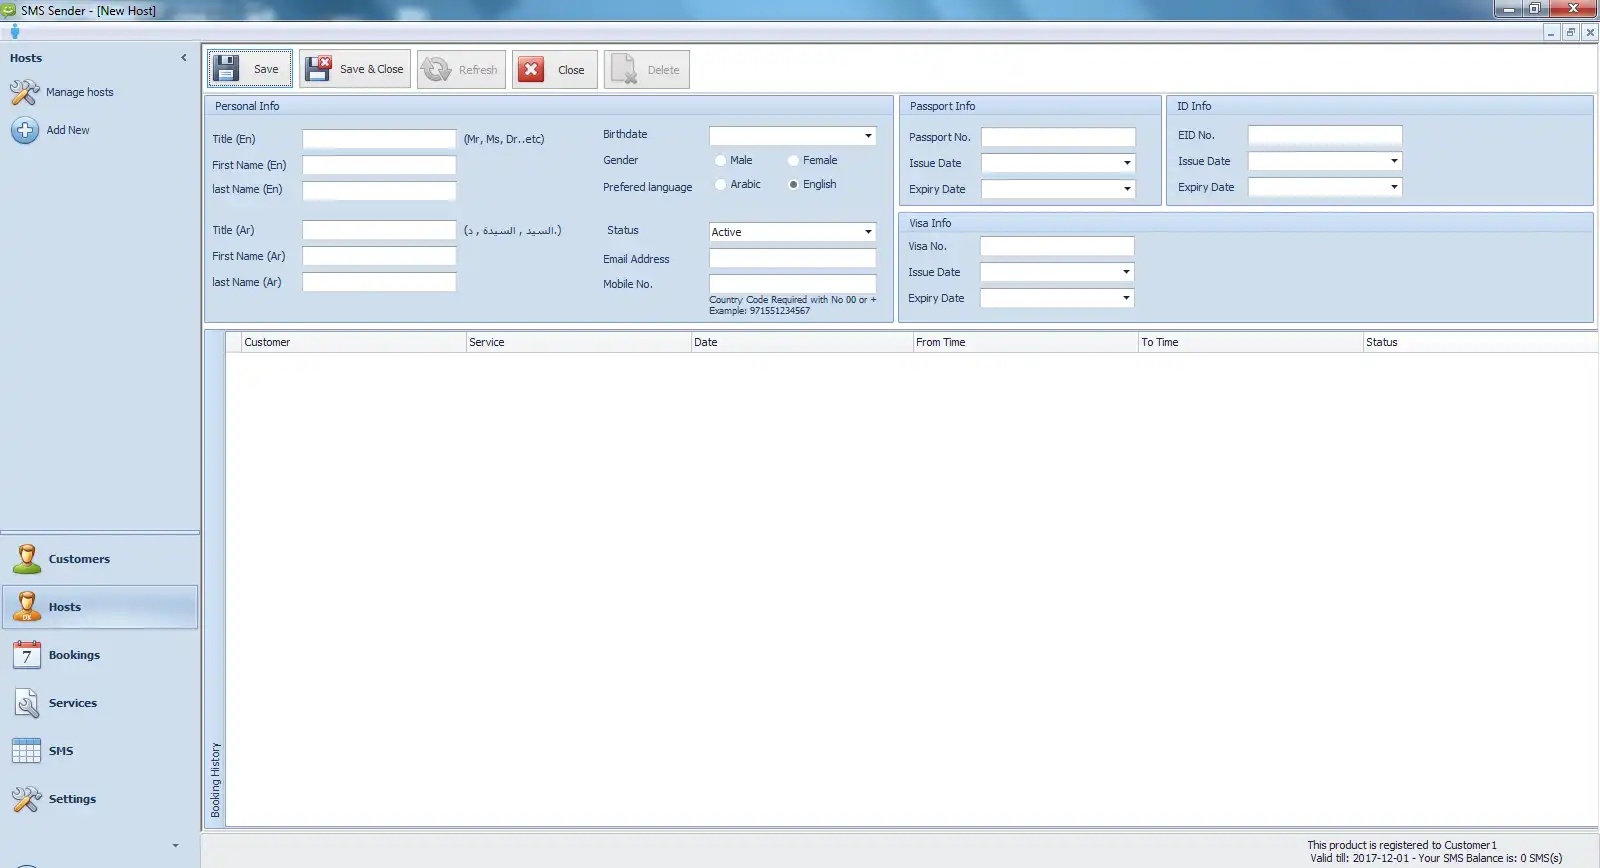
Task: Open the Services navigation section
Action: (x=100, y=703)
